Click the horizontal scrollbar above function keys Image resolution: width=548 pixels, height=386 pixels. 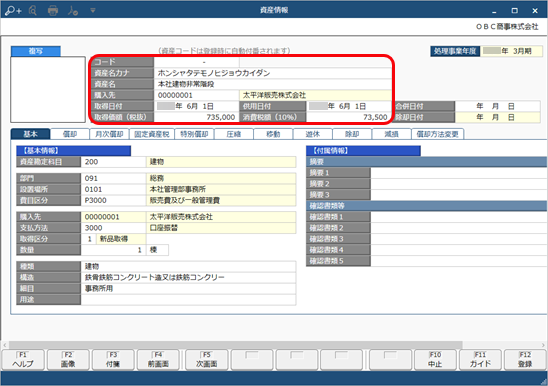tap(236, 345)
